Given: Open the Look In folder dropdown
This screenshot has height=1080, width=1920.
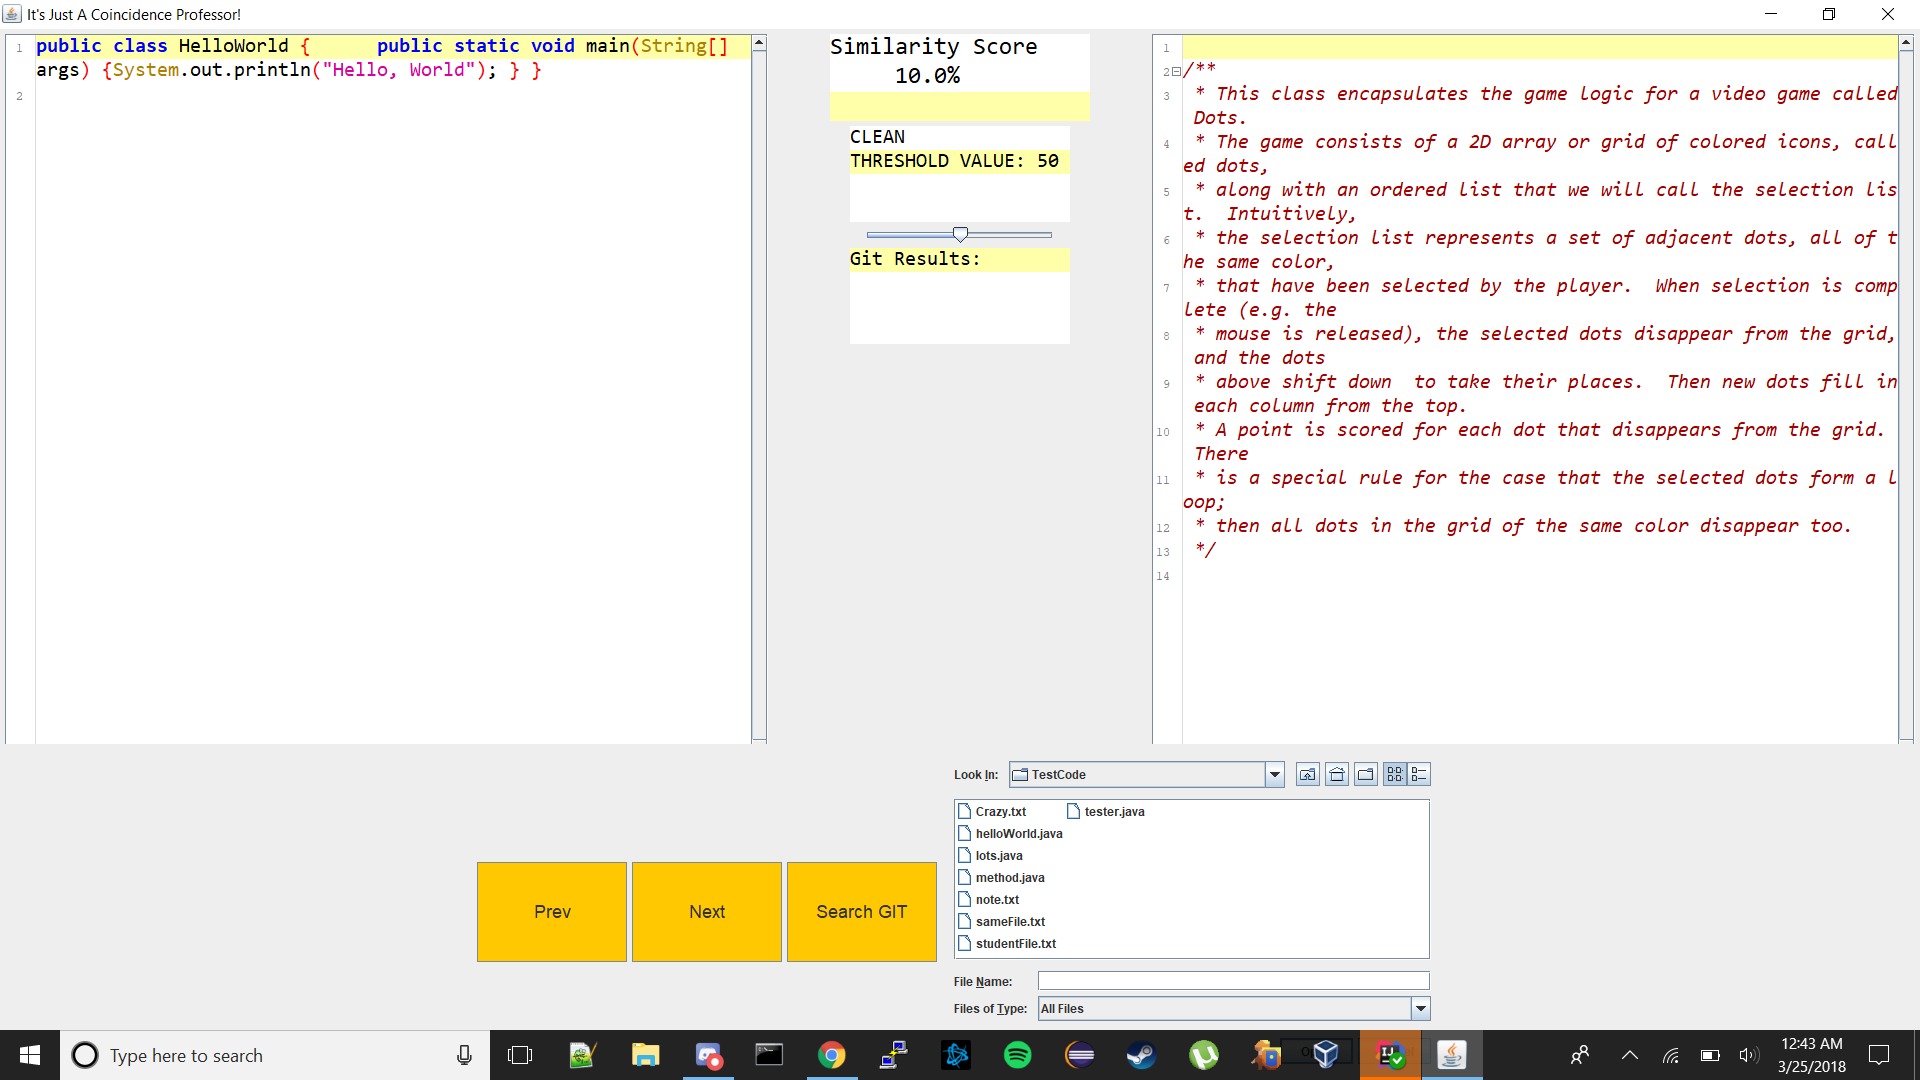Looking at the screenshot, I should click(1274, 775).
